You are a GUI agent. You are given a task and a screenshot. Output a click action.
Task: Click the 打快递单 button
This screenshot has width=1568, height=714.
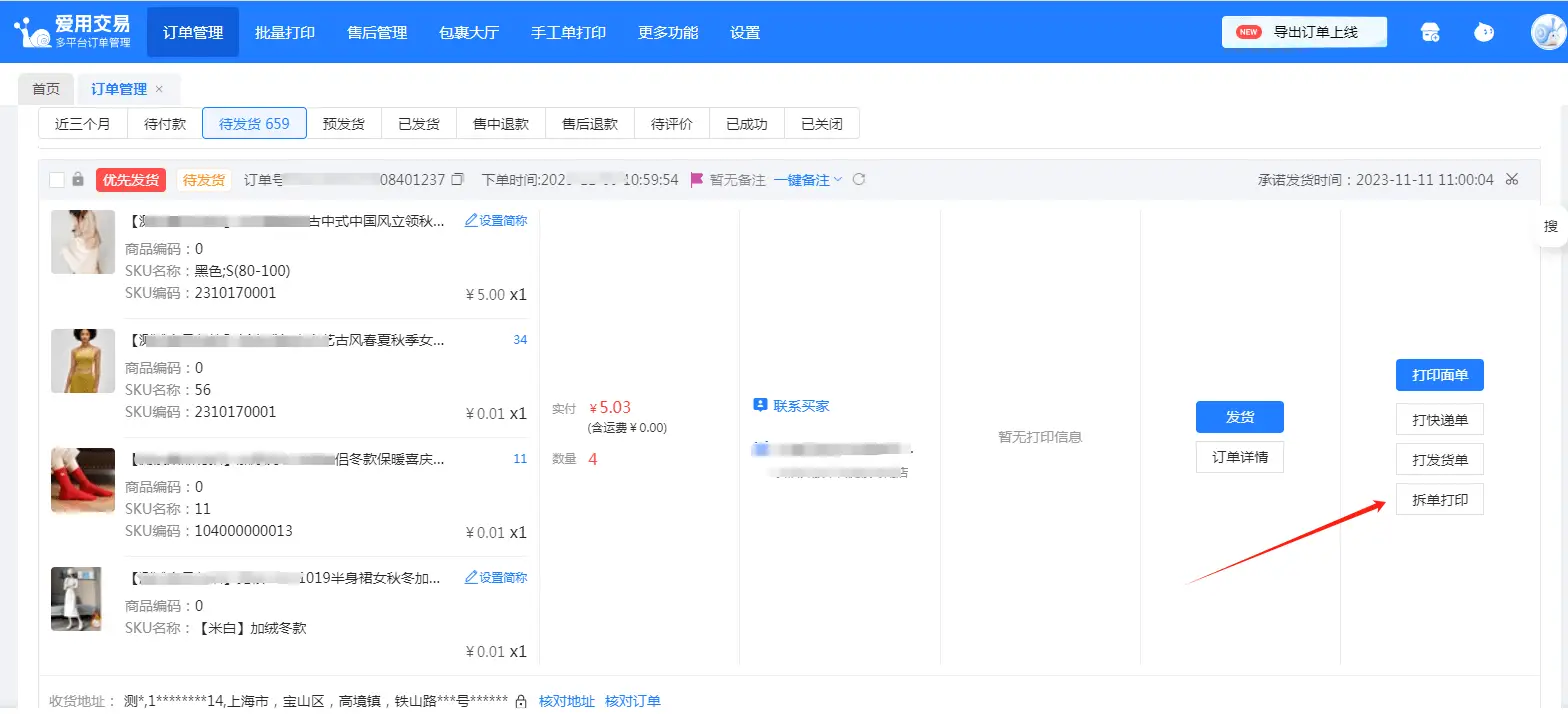(x=1440, y=419)
